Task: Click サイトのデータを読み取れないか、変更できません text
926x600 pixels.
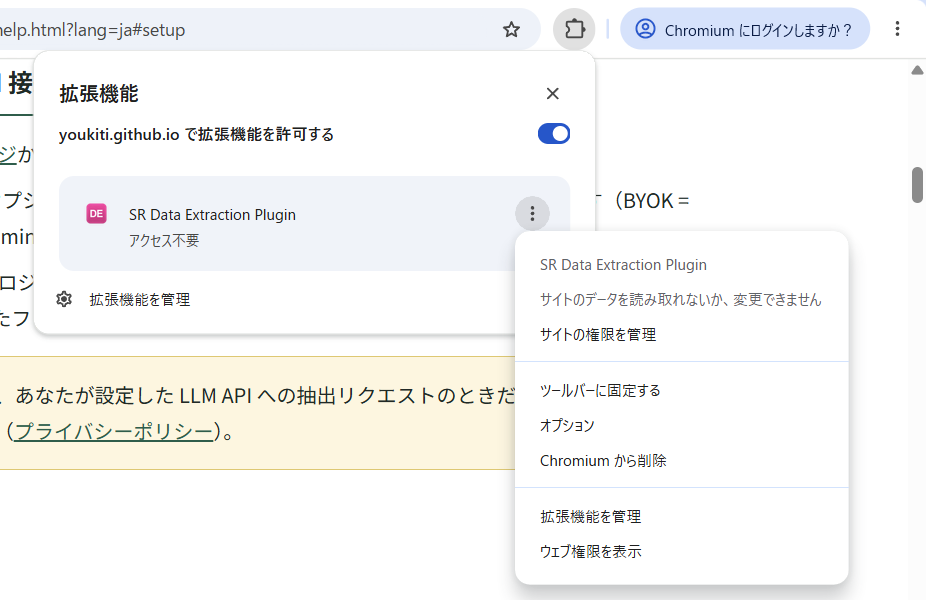Action: [680, 300]
